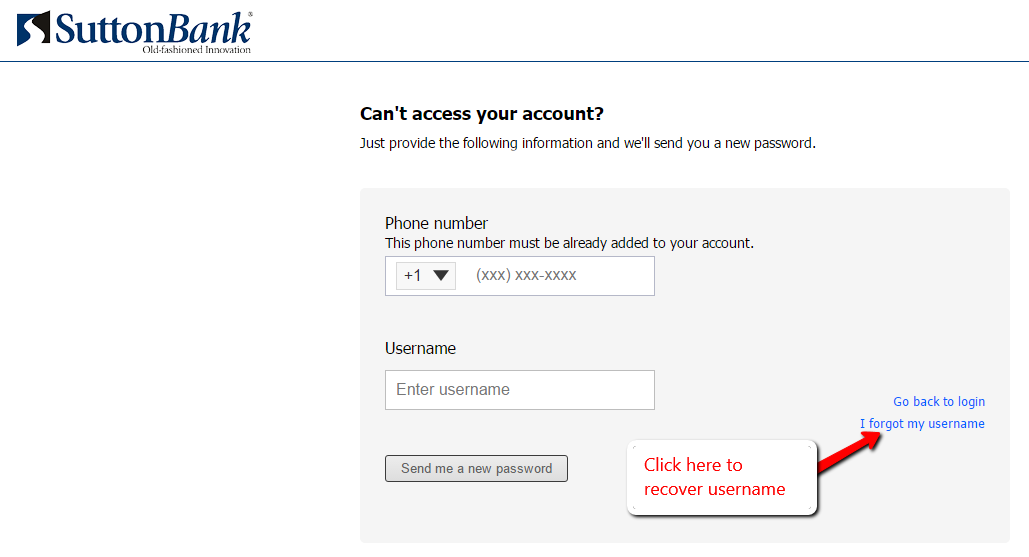Click the SuttonBank wordmark logo
Image resolution: width=1029 pixels, height=557 pixels.
coord(153,29)
